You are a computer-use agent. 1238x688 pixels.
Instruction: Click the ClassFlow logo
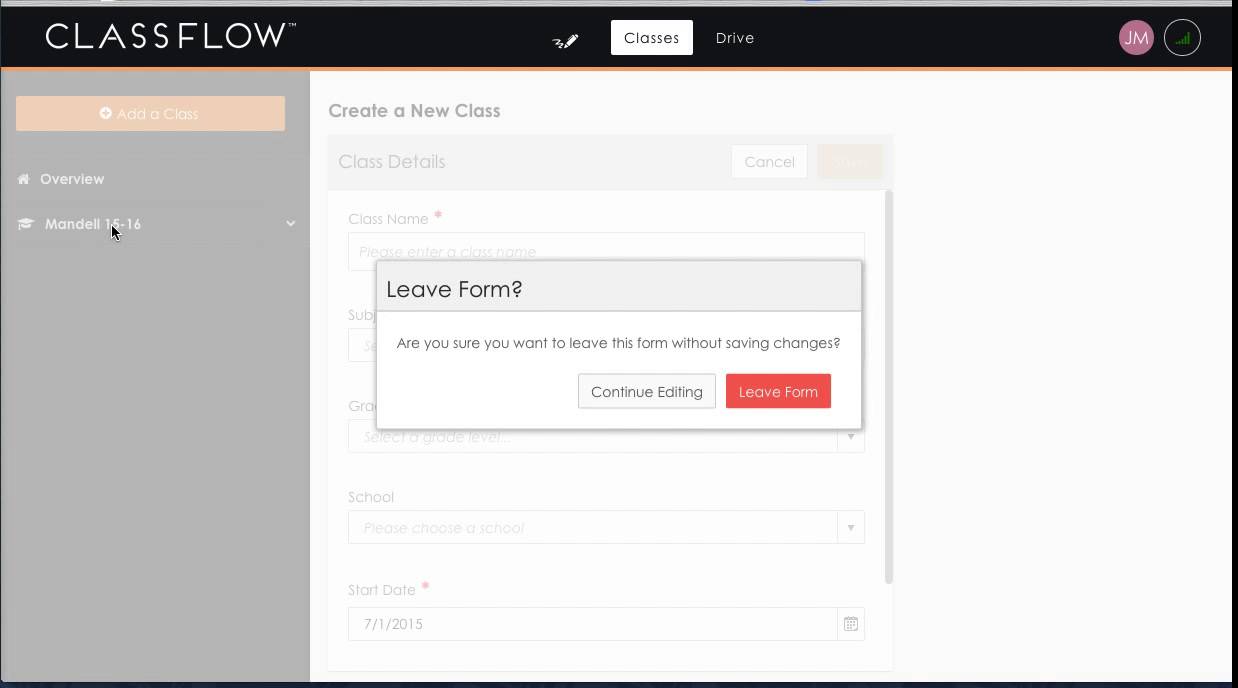pyautogui.click(x=170, y=36)
